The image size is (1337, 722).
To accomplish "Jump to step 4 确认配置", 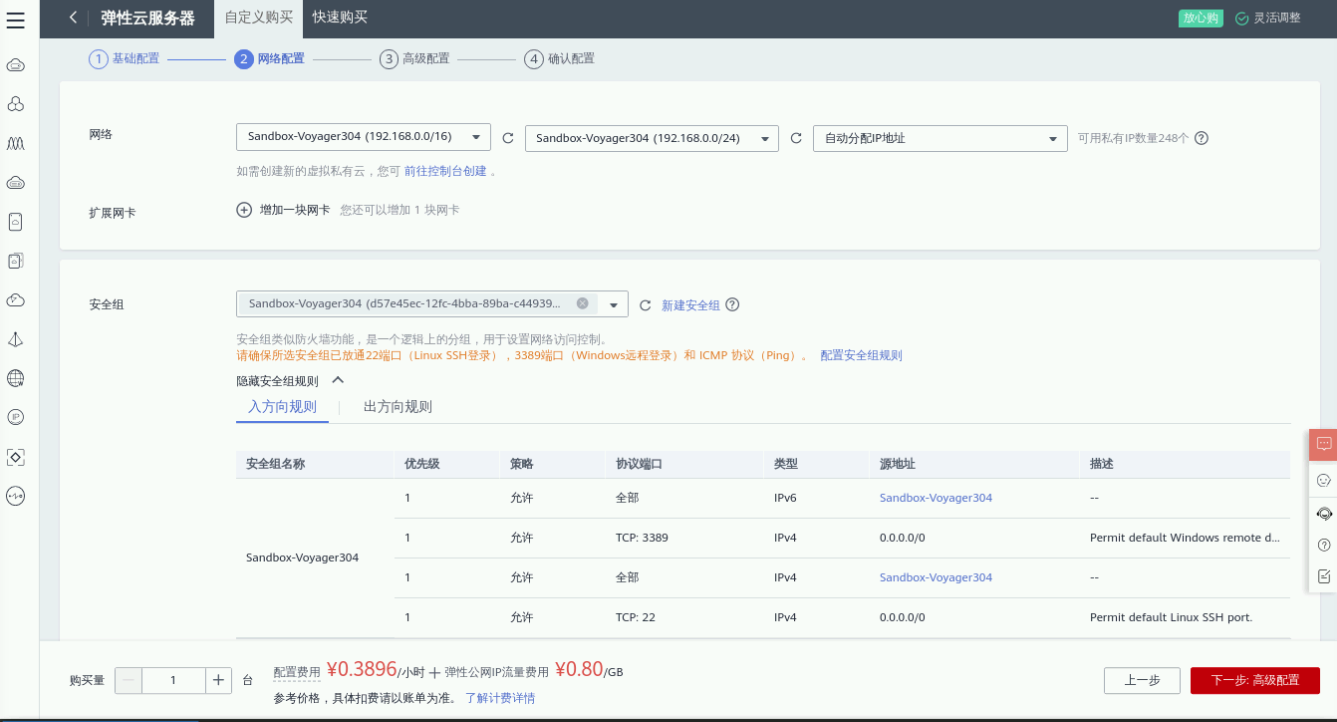I will [560, 59].
